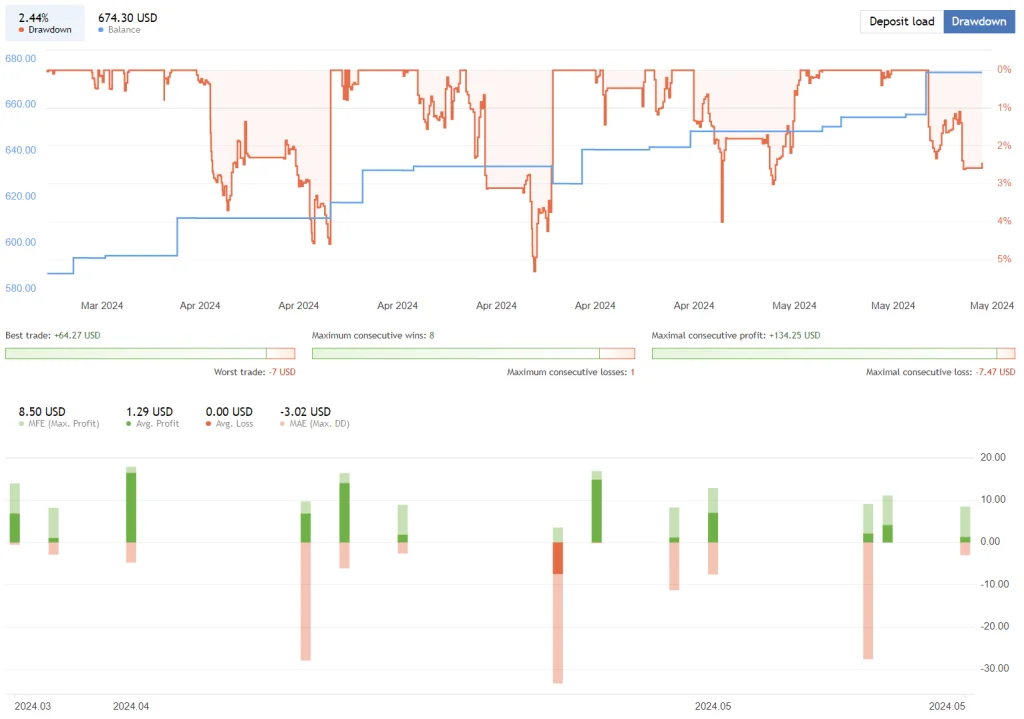Switch to the Drawdown view
This screenshot has width=1024, height=719.
[x=979, y=21]
